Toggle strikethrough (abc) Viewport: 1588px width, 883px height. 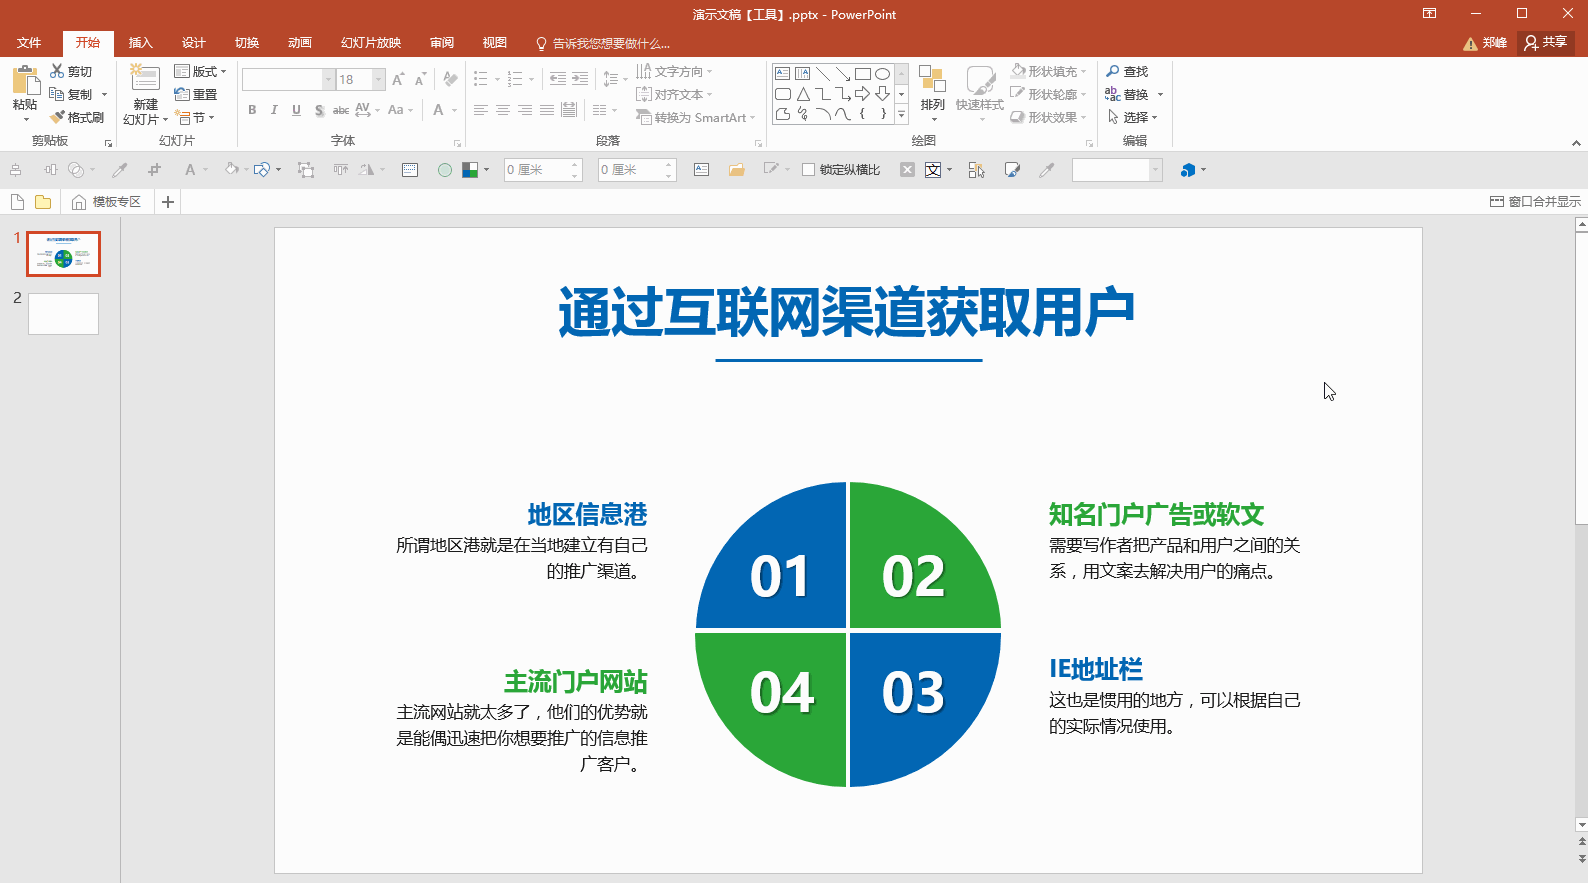pos(341,110)
